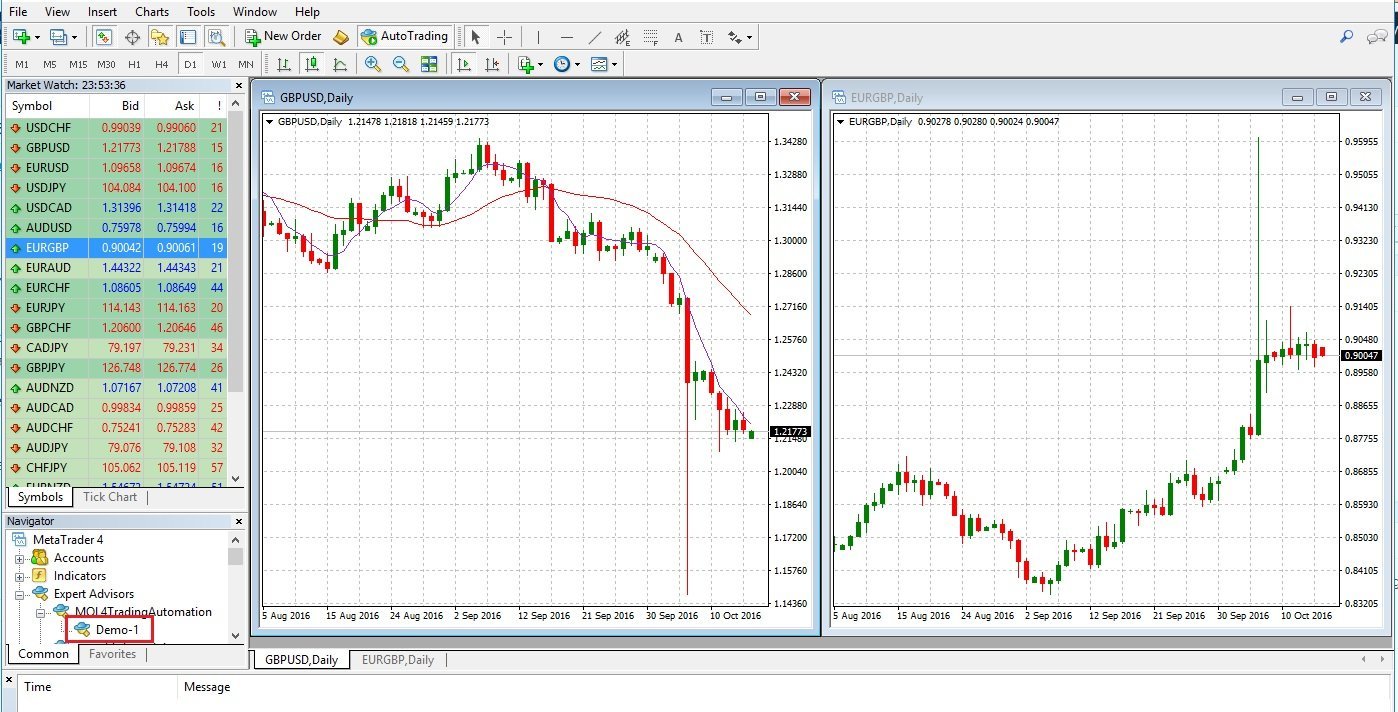This screenshot has width=1398, height=712.
Task: Toggle the AutoTrading button
Action: [404, 36]
